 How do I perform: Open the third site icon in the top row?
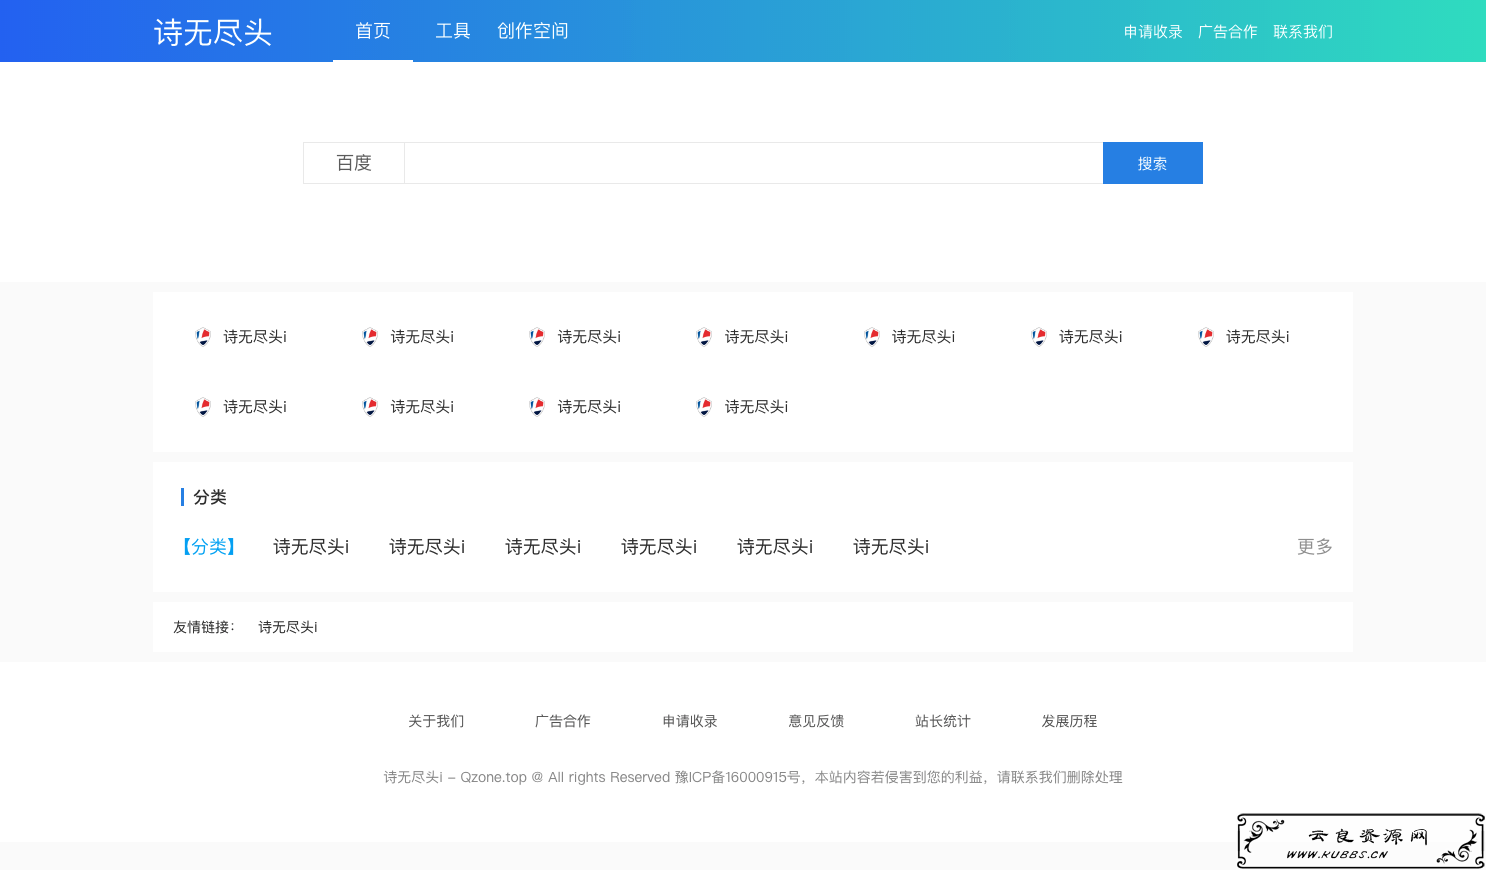(x=537, y=337)
